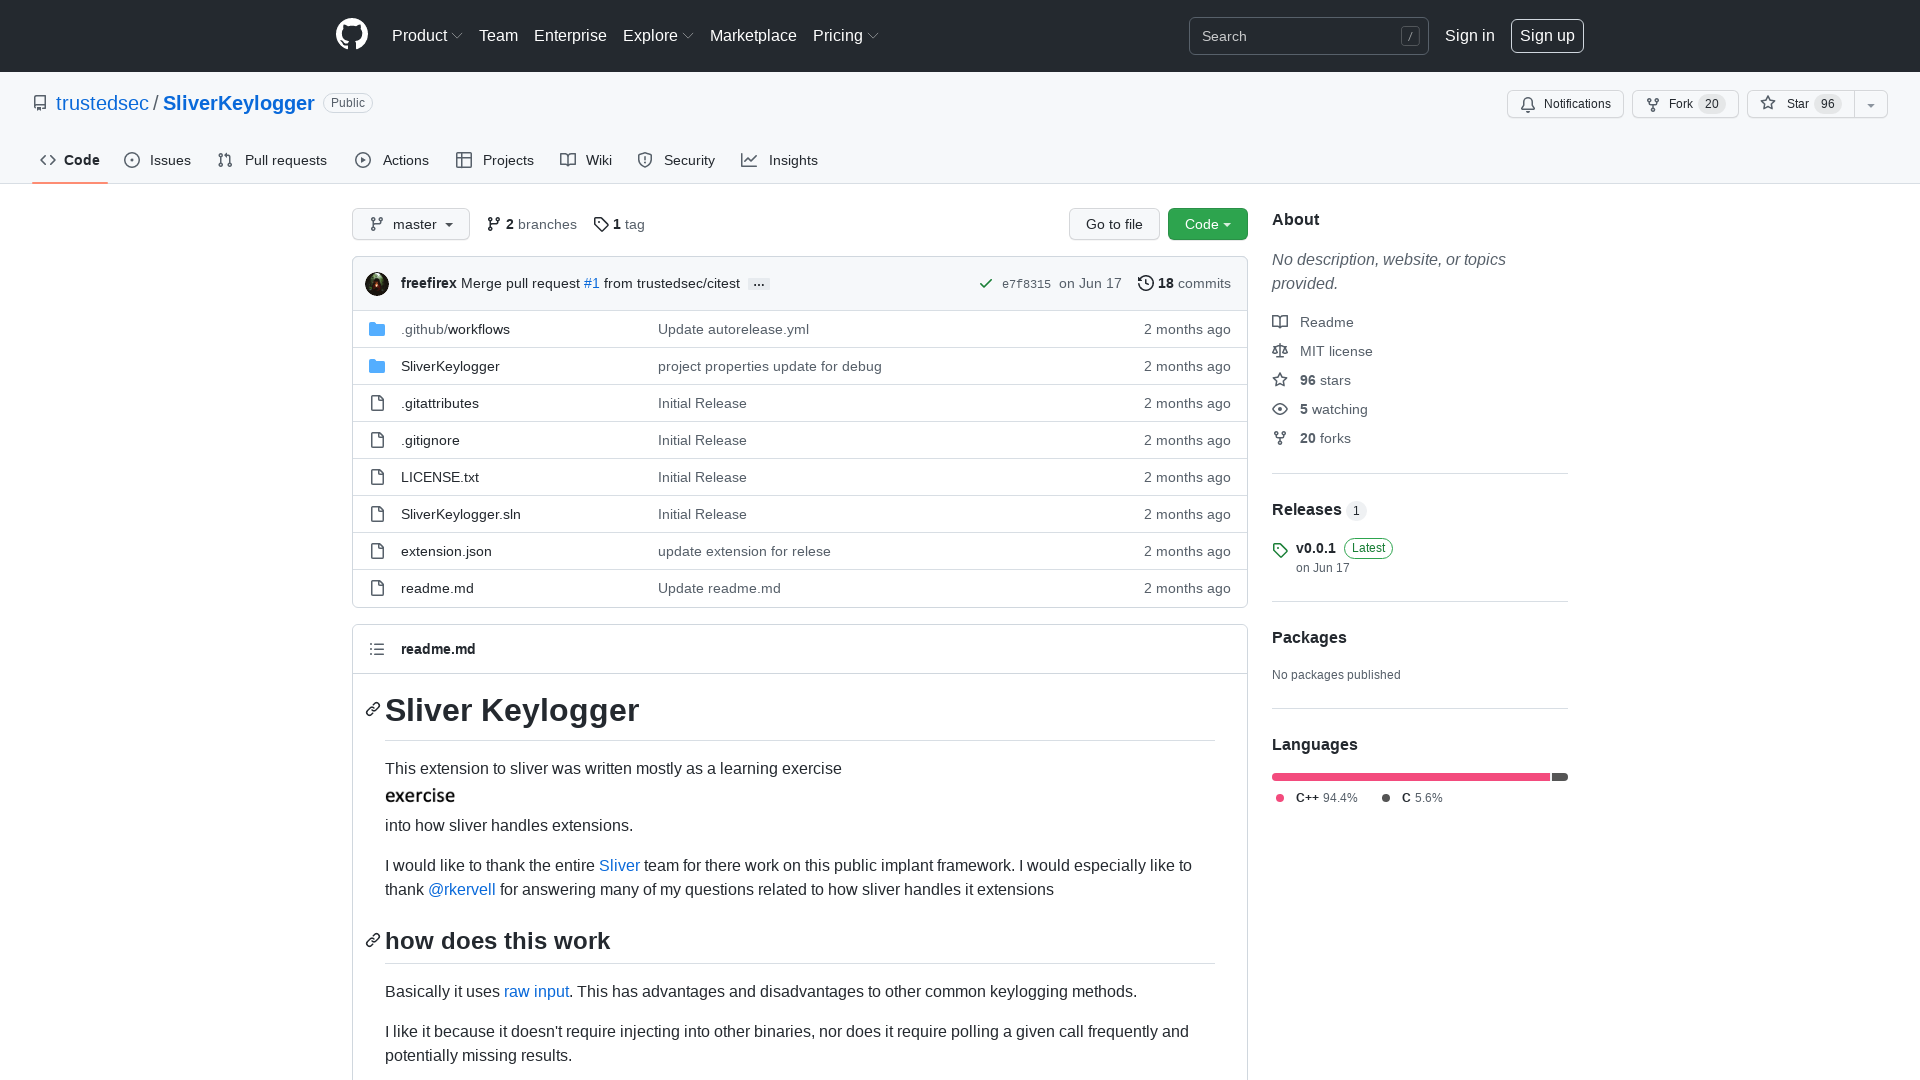Open the Marketplace menu item

pyautogui.click(x=753, y=35)
